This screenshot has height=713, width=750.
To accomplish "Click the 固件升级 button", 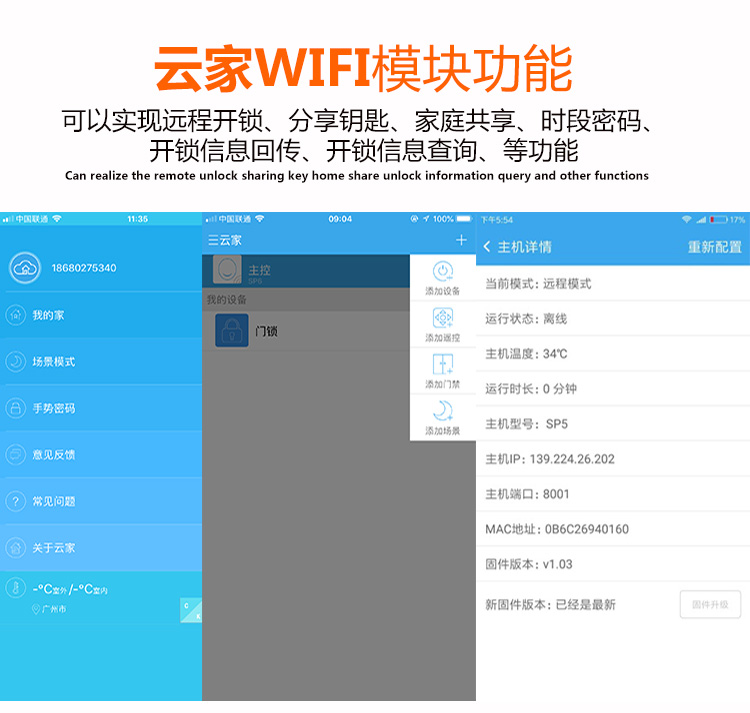I will coord(710,604).
